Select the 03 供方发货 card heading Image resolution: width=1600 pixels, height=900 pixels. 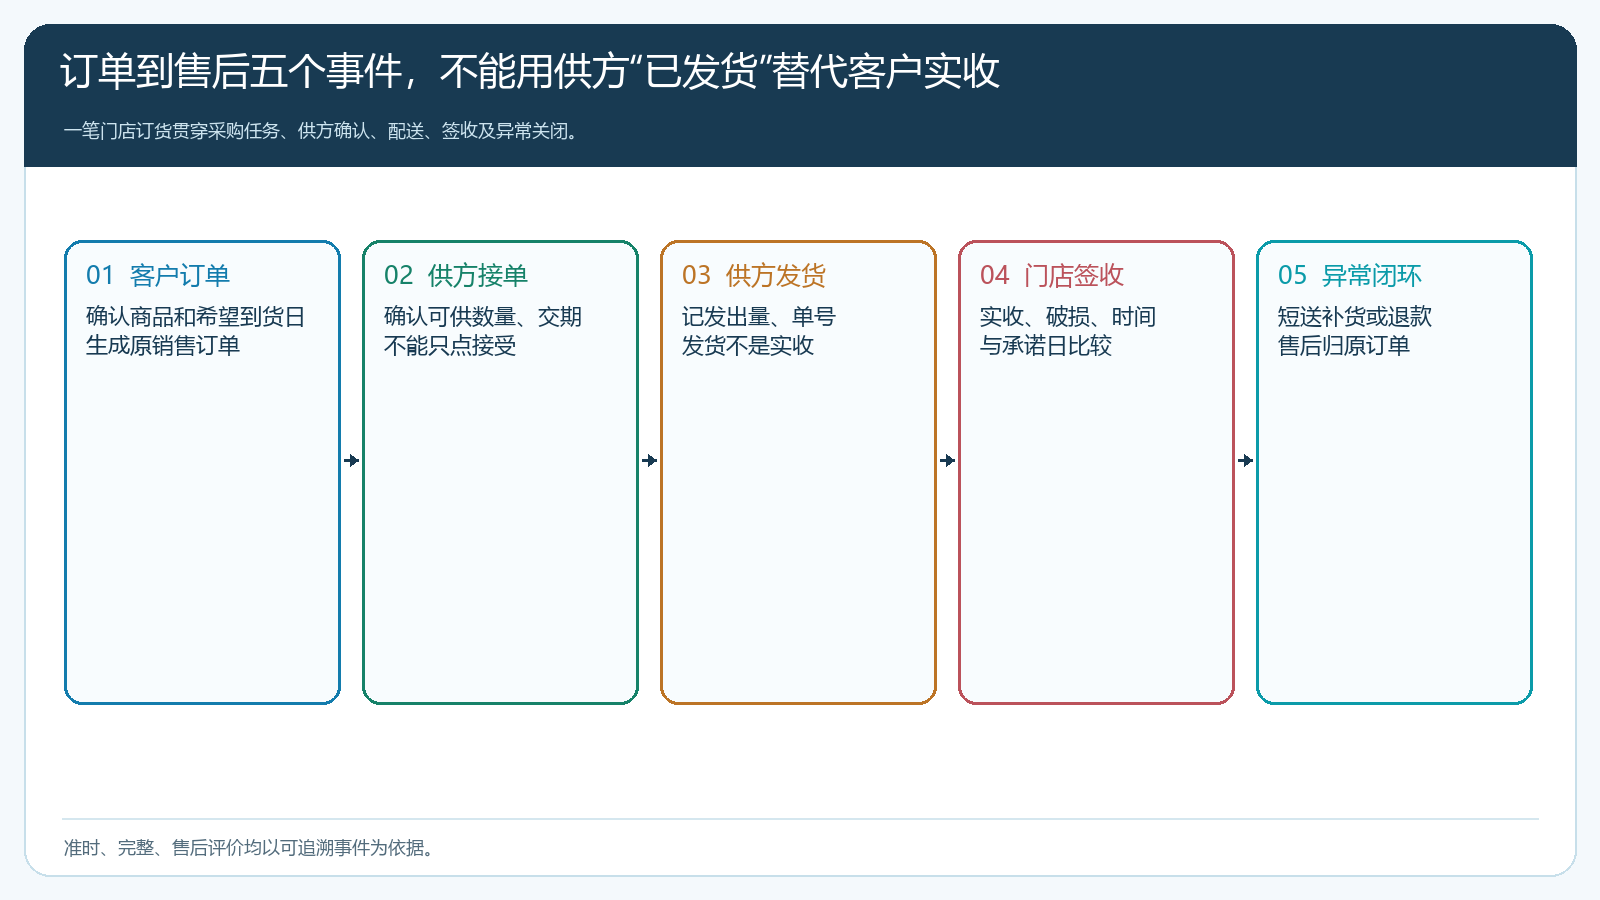click(x=754, y=275)
